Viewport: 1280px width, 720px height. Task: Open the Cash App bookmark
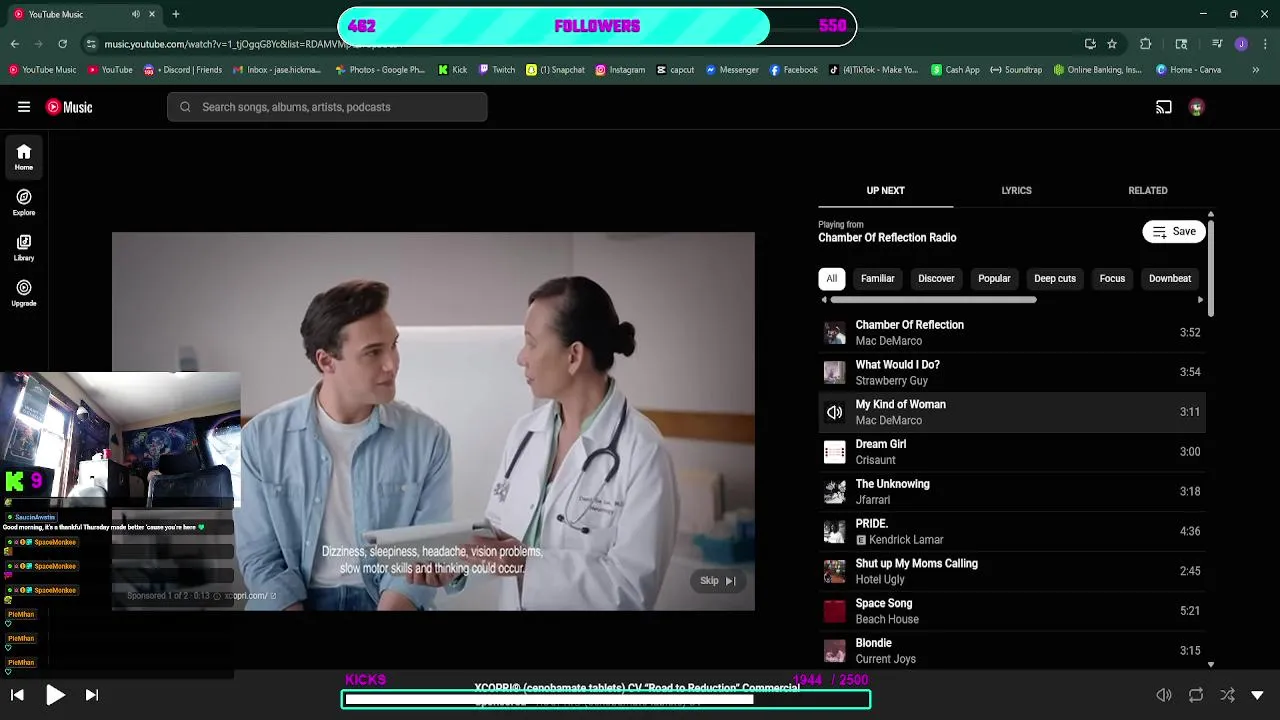tap(955, 70)
